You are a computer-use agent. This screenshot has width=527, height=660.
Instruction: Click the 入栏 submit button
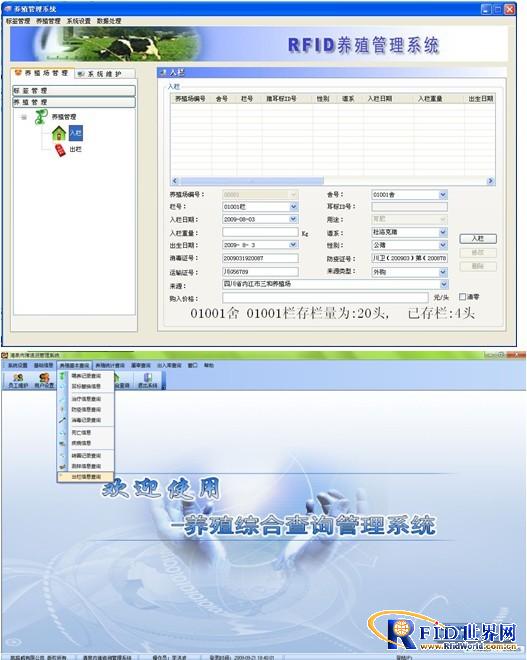[478, 239]
